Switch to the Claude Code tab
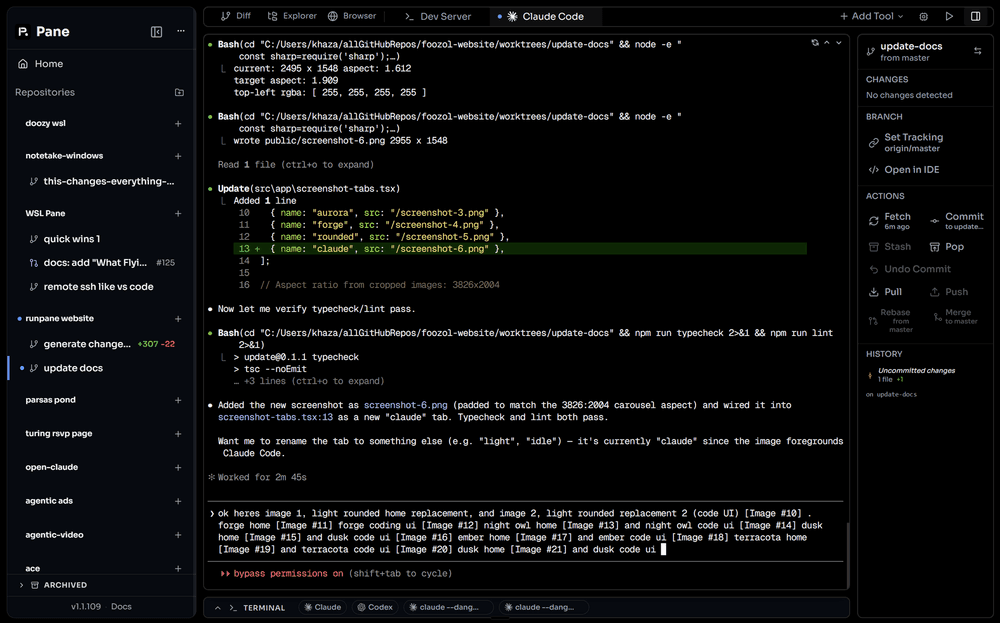1000x623 pixels. (543, 16)
